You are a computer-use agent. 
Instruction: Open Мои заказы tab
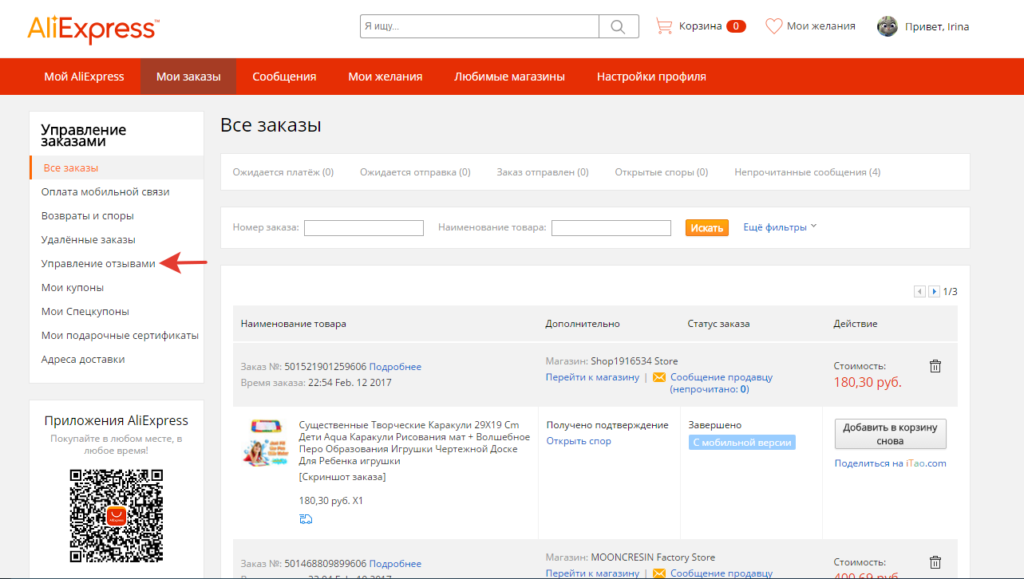(x=188, y=76)
